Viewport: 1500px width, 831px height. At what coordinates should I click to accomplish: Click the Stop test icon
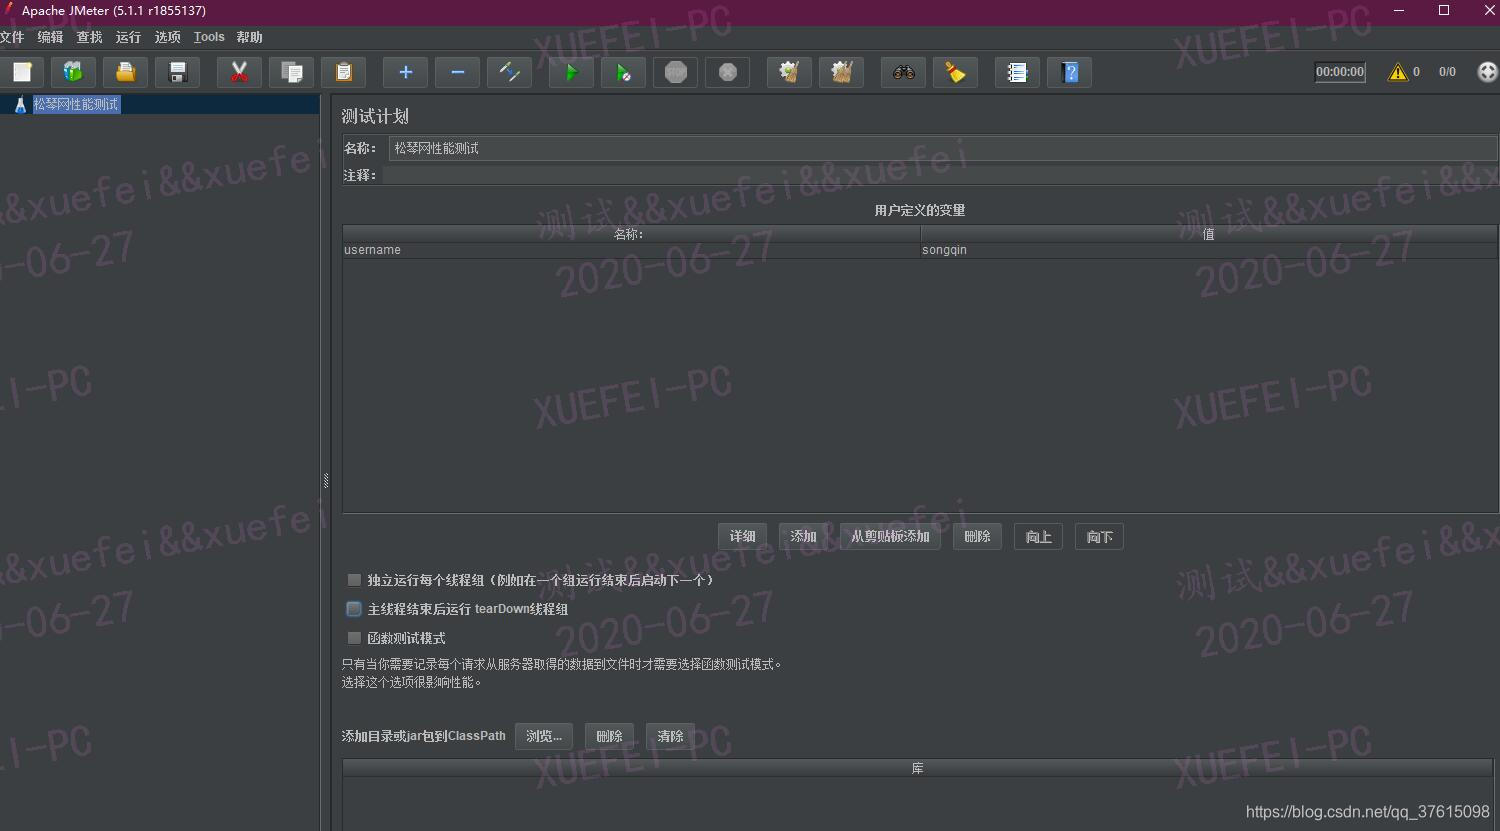[x=676, y=72]
